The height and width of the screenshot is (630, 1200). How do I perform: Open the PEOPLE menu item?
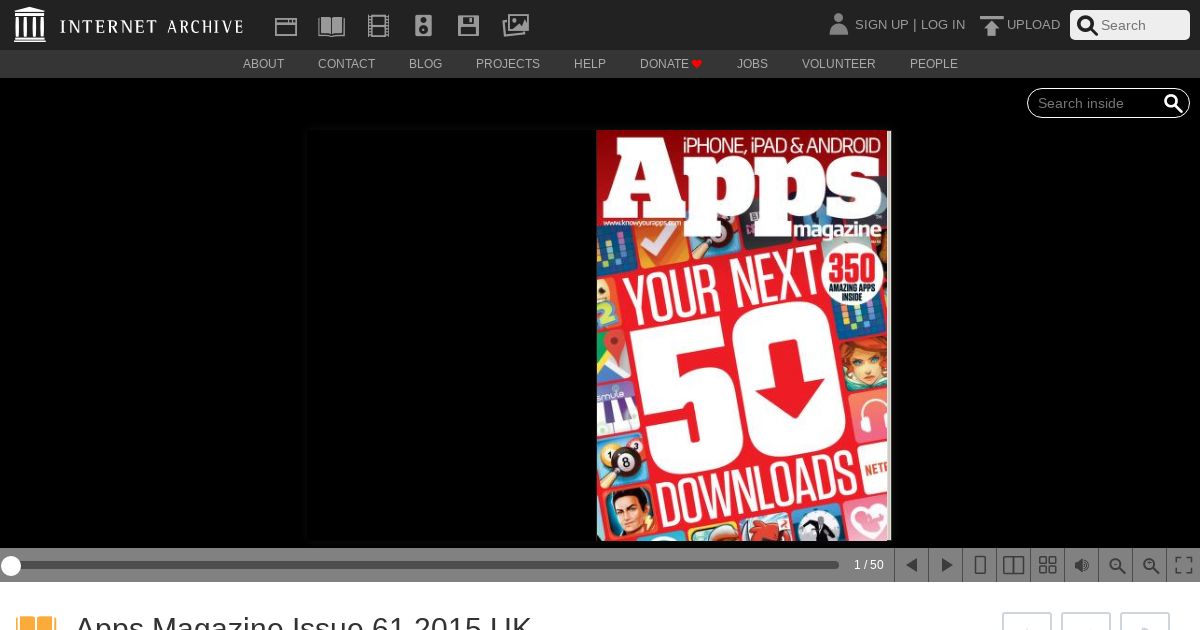(x=934, y=64)
